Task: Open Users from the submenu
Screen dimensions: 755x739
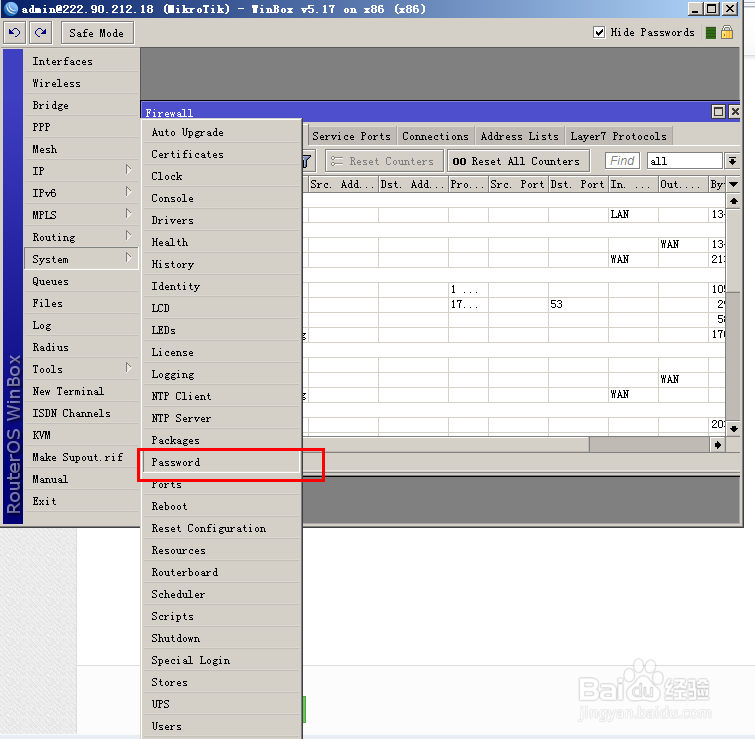Action: pyautogui.click(x=221, y=726)
